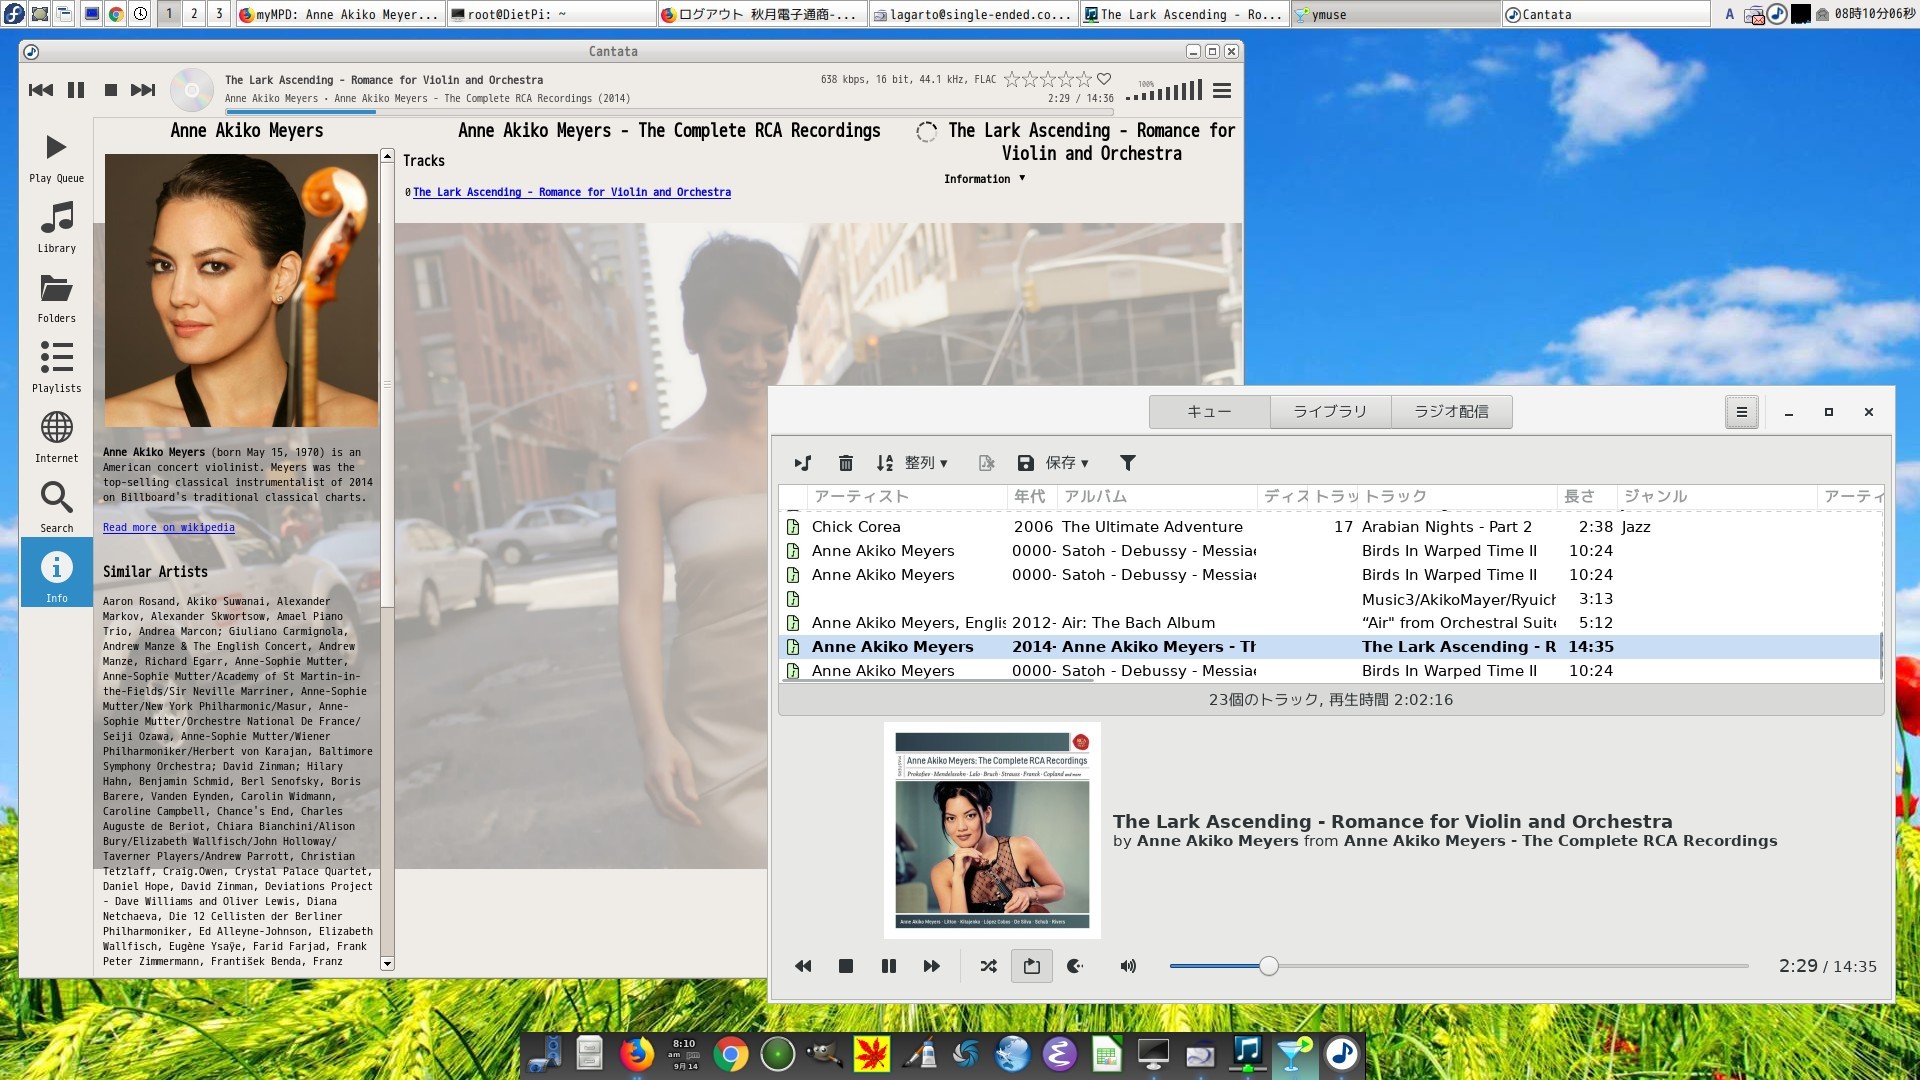Screen dimensions: 1920x1080
Task: Click Ymuse playback seek slider handle
Action: [1268, 966]
